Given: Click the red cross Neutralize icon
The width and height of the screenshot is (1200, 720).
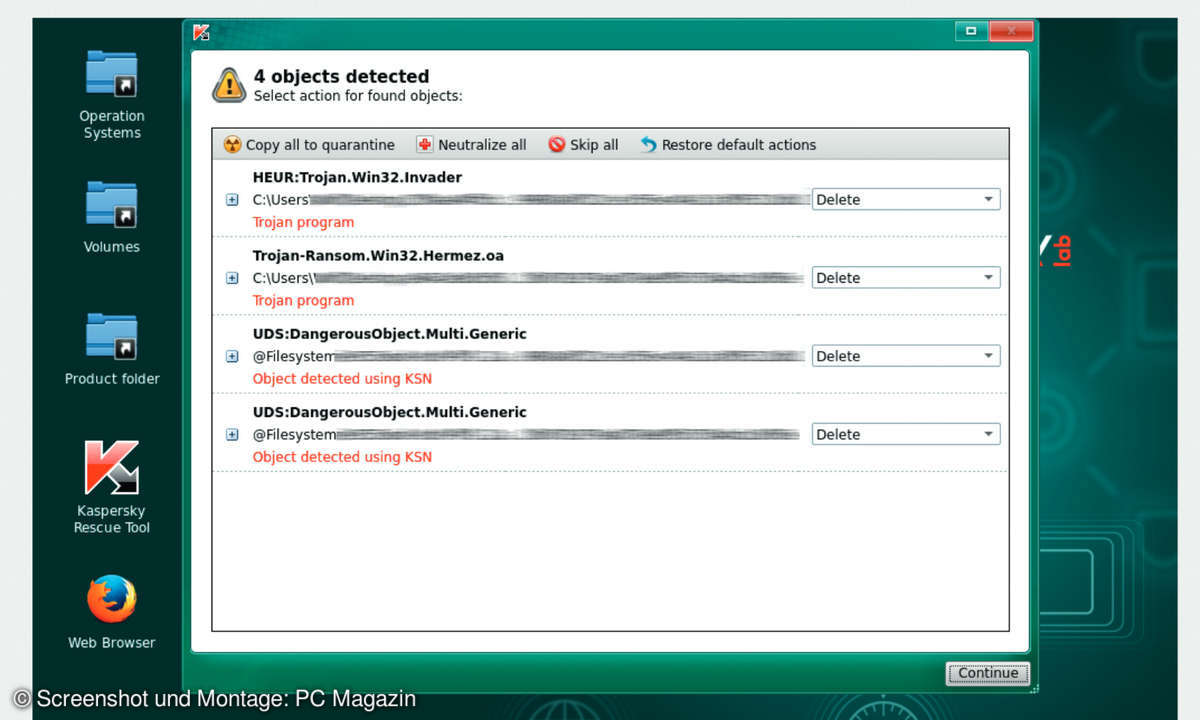Looking at the screenshot, I should pyautogui.click(x=425, y=145).
